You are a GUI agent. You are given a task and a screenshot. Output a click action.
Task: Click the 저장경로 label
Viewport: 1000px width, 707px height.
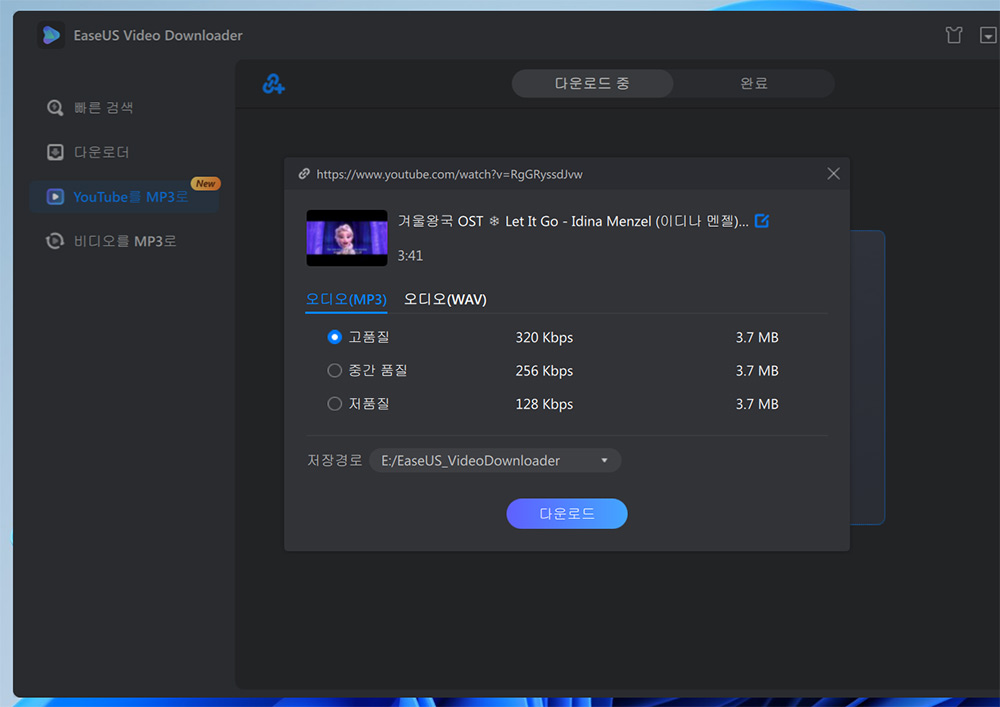[x=334, y=460]
